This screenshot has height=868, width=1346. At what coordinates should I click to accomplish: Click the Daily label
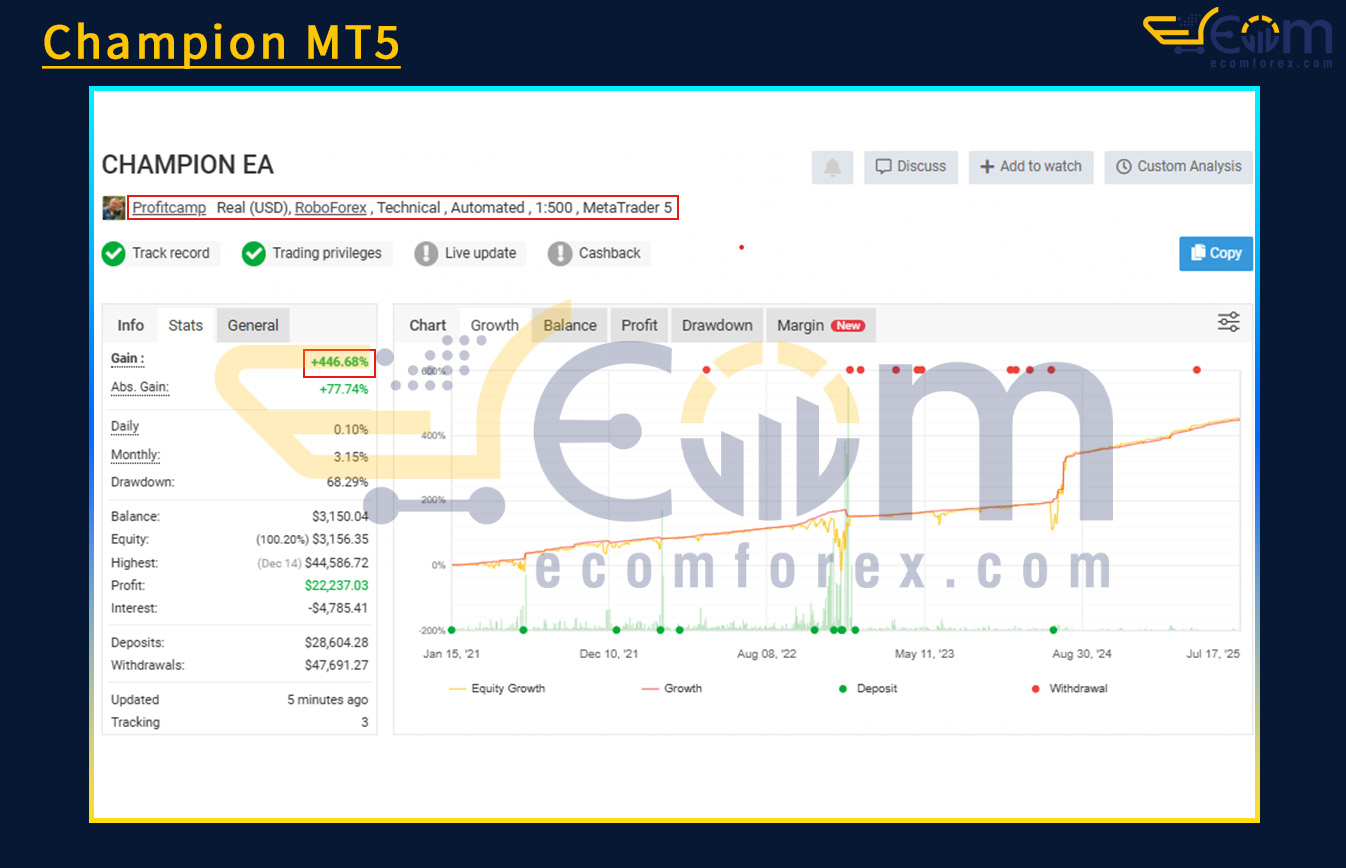(x=125, y=426)
